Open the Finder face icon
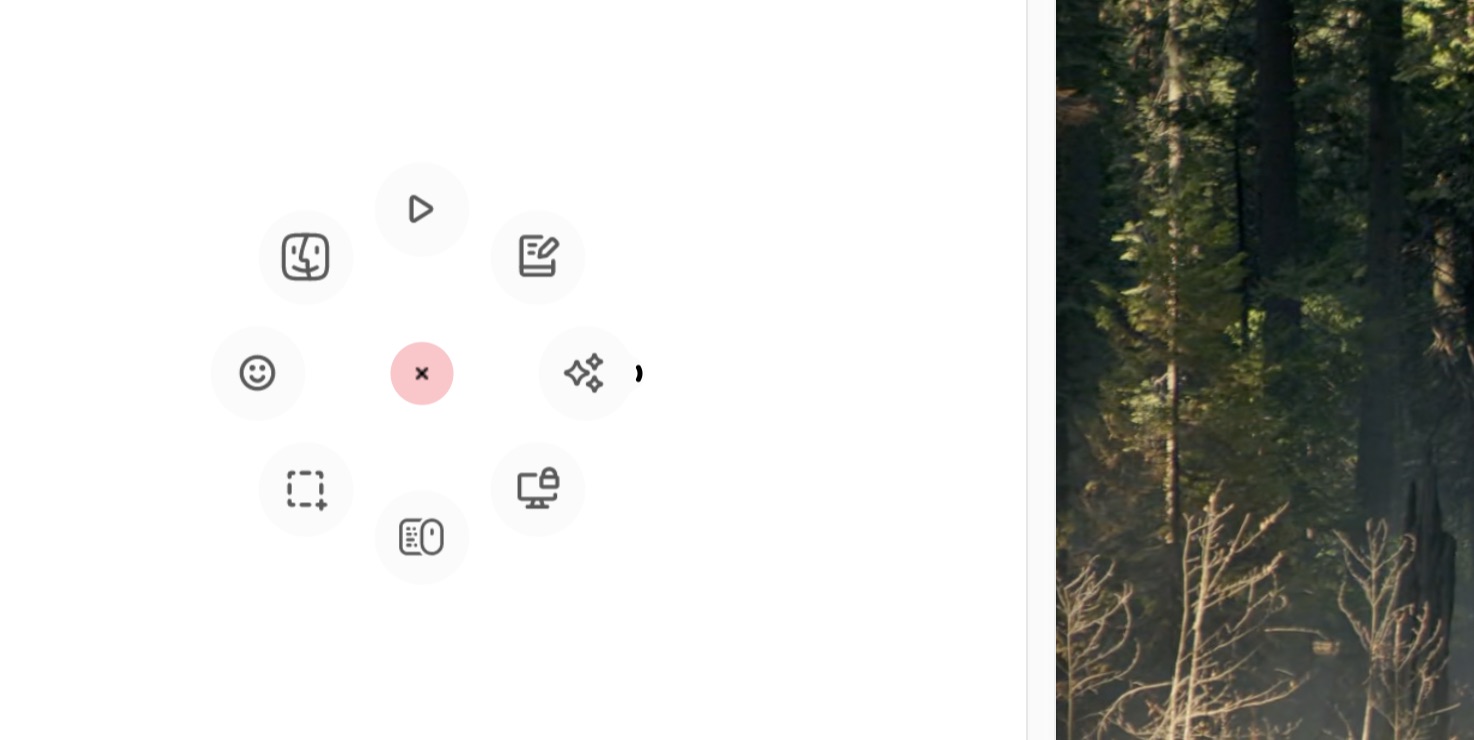Image resolution: width=1474 pixels, height=740 pixels. (x=306, y=257)
